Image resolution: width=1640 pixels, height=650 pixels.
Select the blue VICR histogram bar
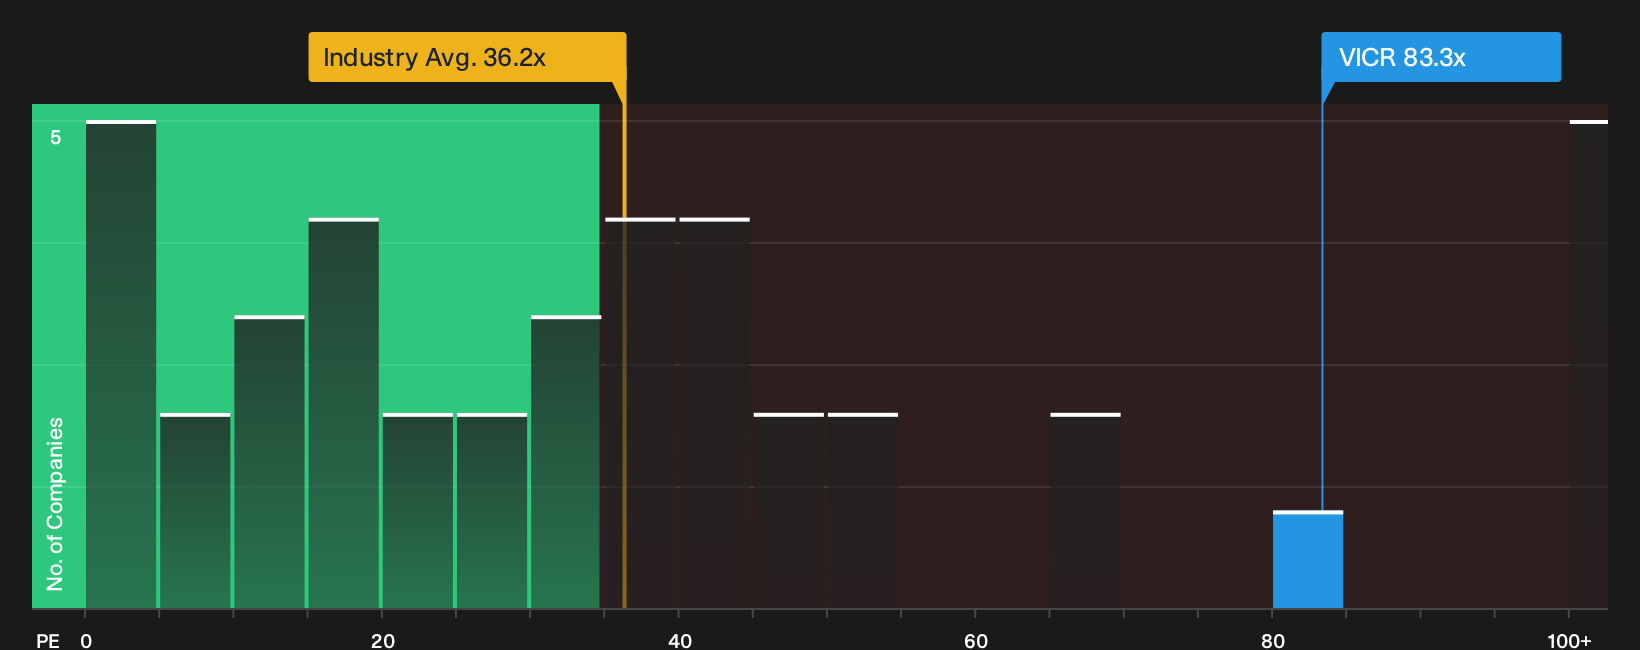pos(1308,560)
